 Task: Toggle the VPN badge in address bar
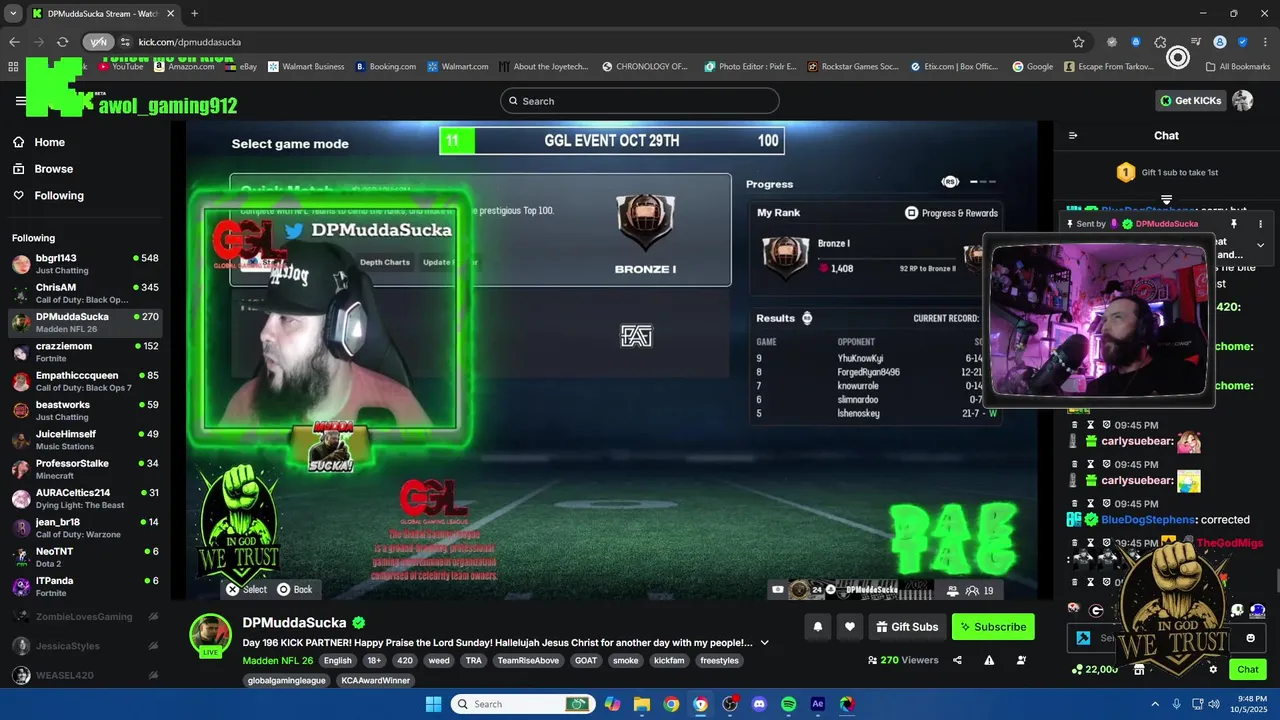click(x=98, y=42)
